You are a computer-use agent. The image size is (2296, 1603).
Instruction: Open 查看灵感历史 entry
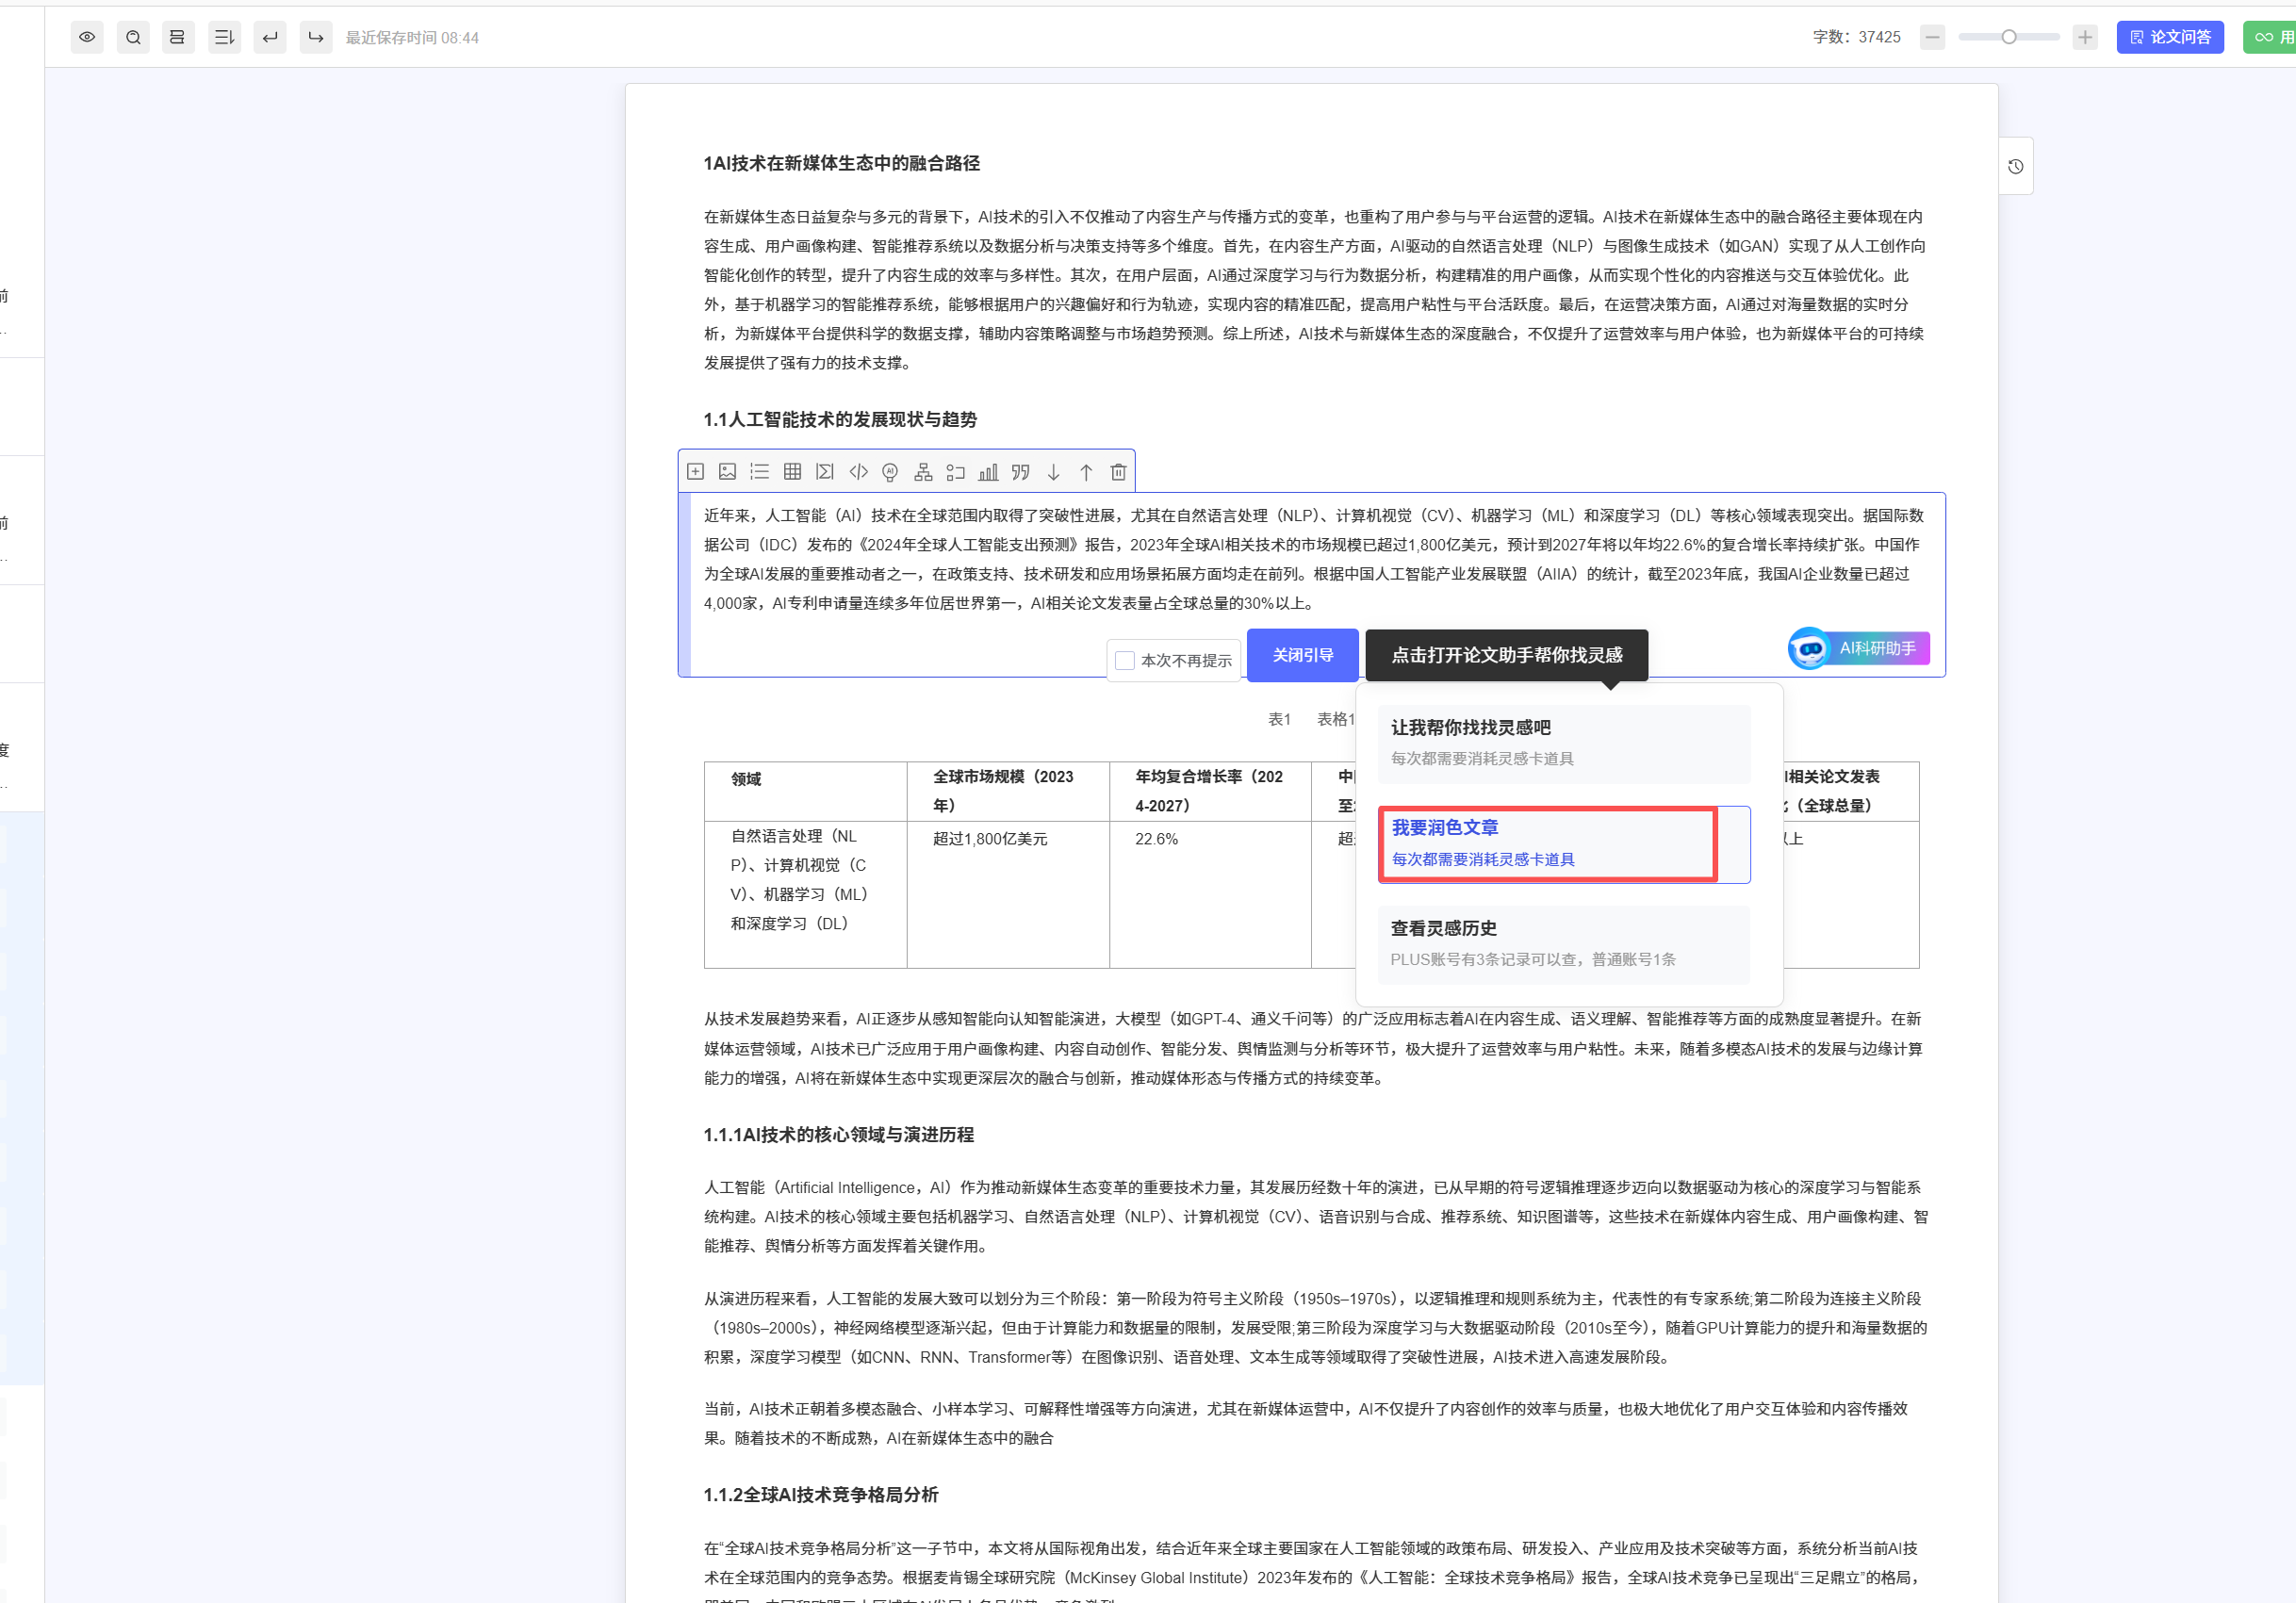pos(1563,943)
